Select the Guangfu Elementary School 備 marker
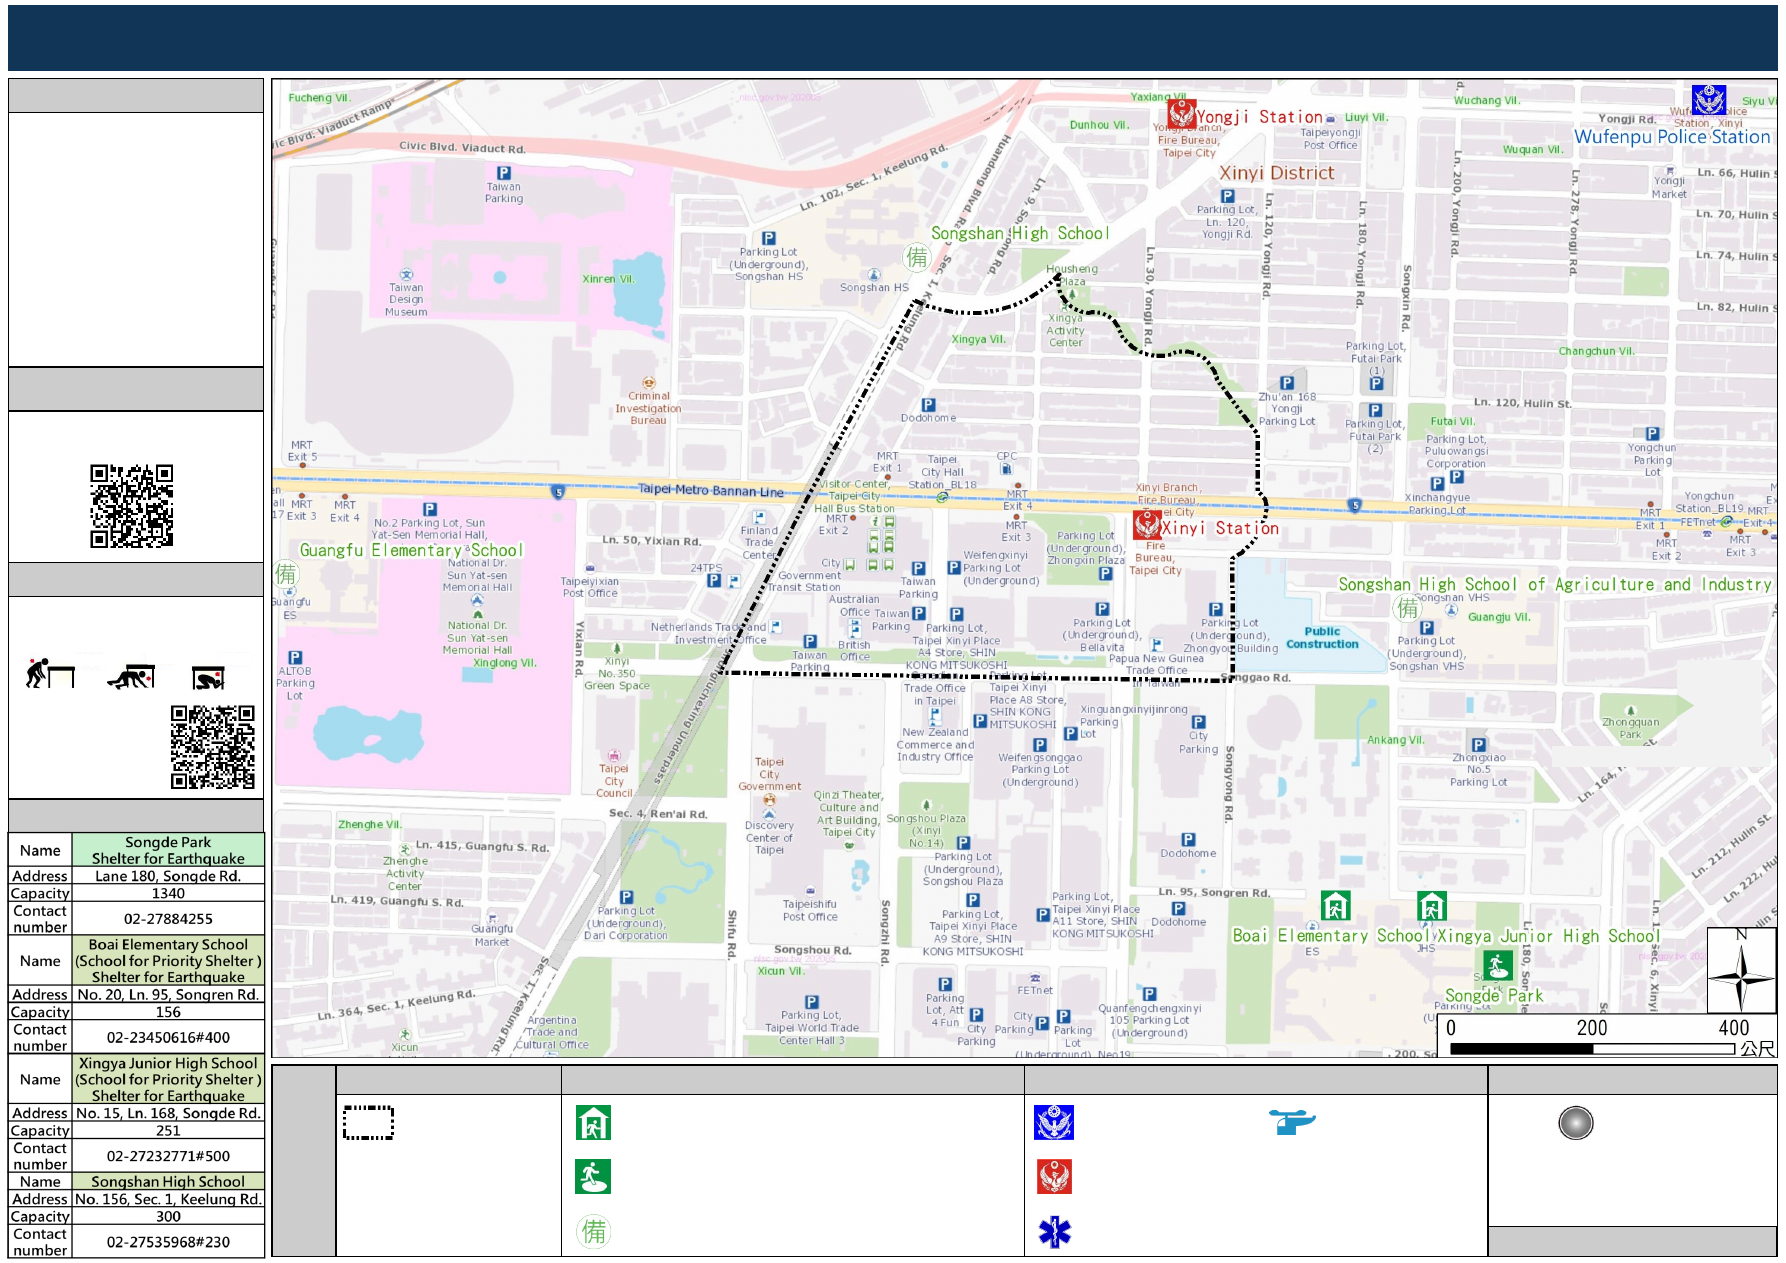 286,573
